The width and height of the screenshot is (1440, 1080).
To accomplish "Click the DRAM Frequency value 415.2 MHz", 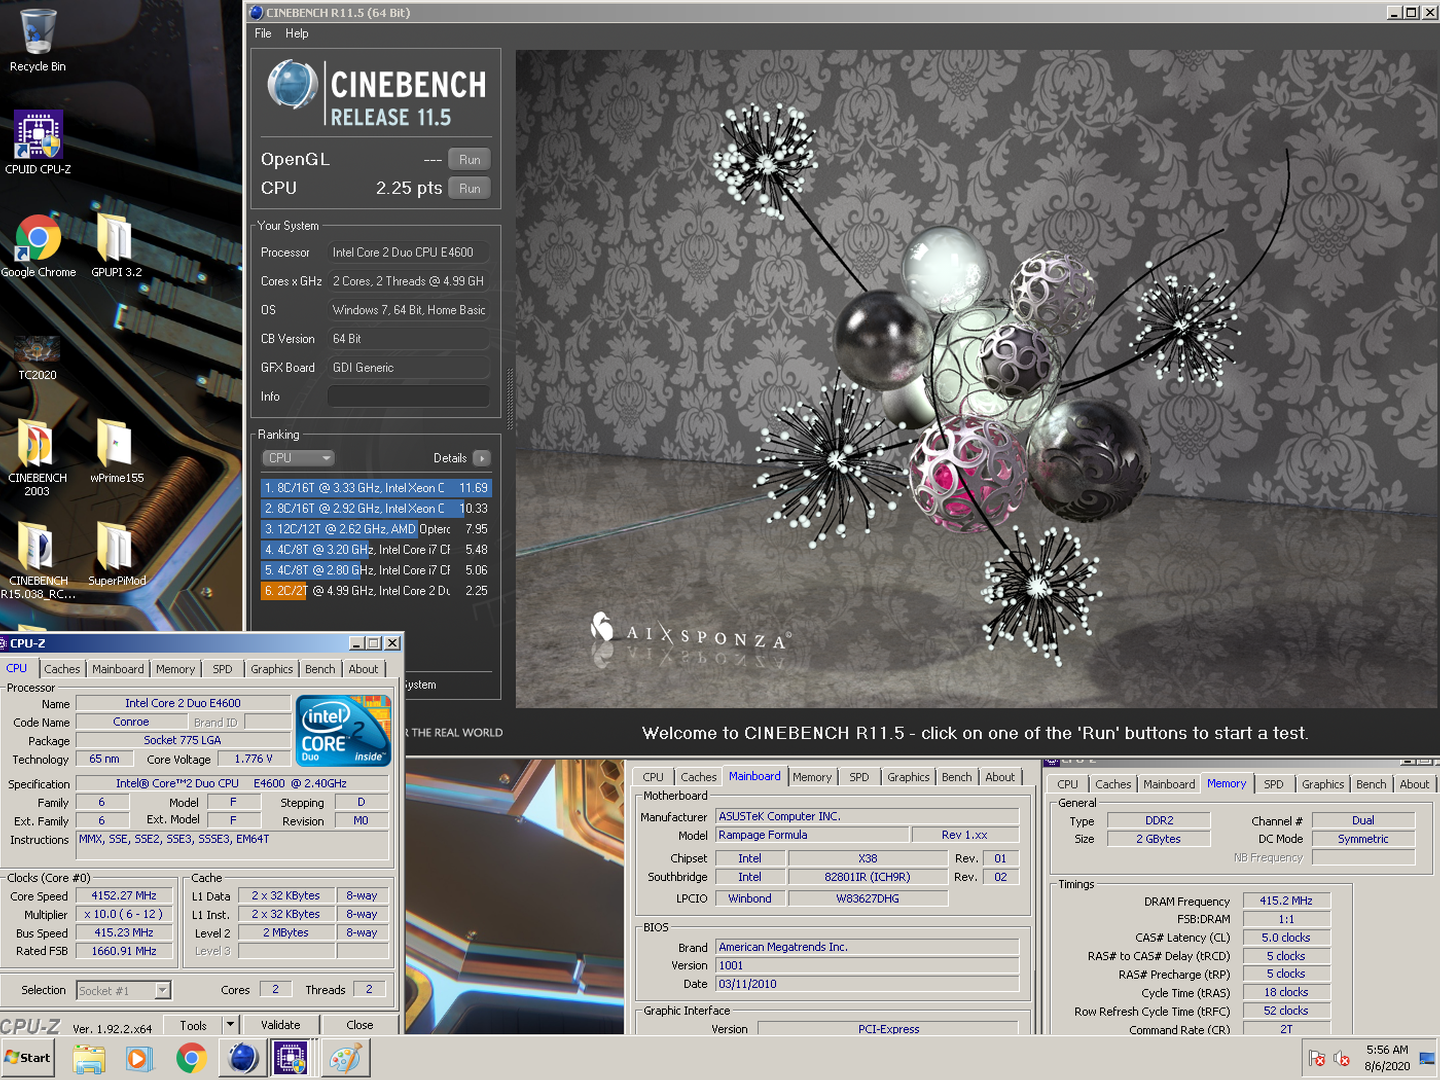I will (x=1286, y=901).
